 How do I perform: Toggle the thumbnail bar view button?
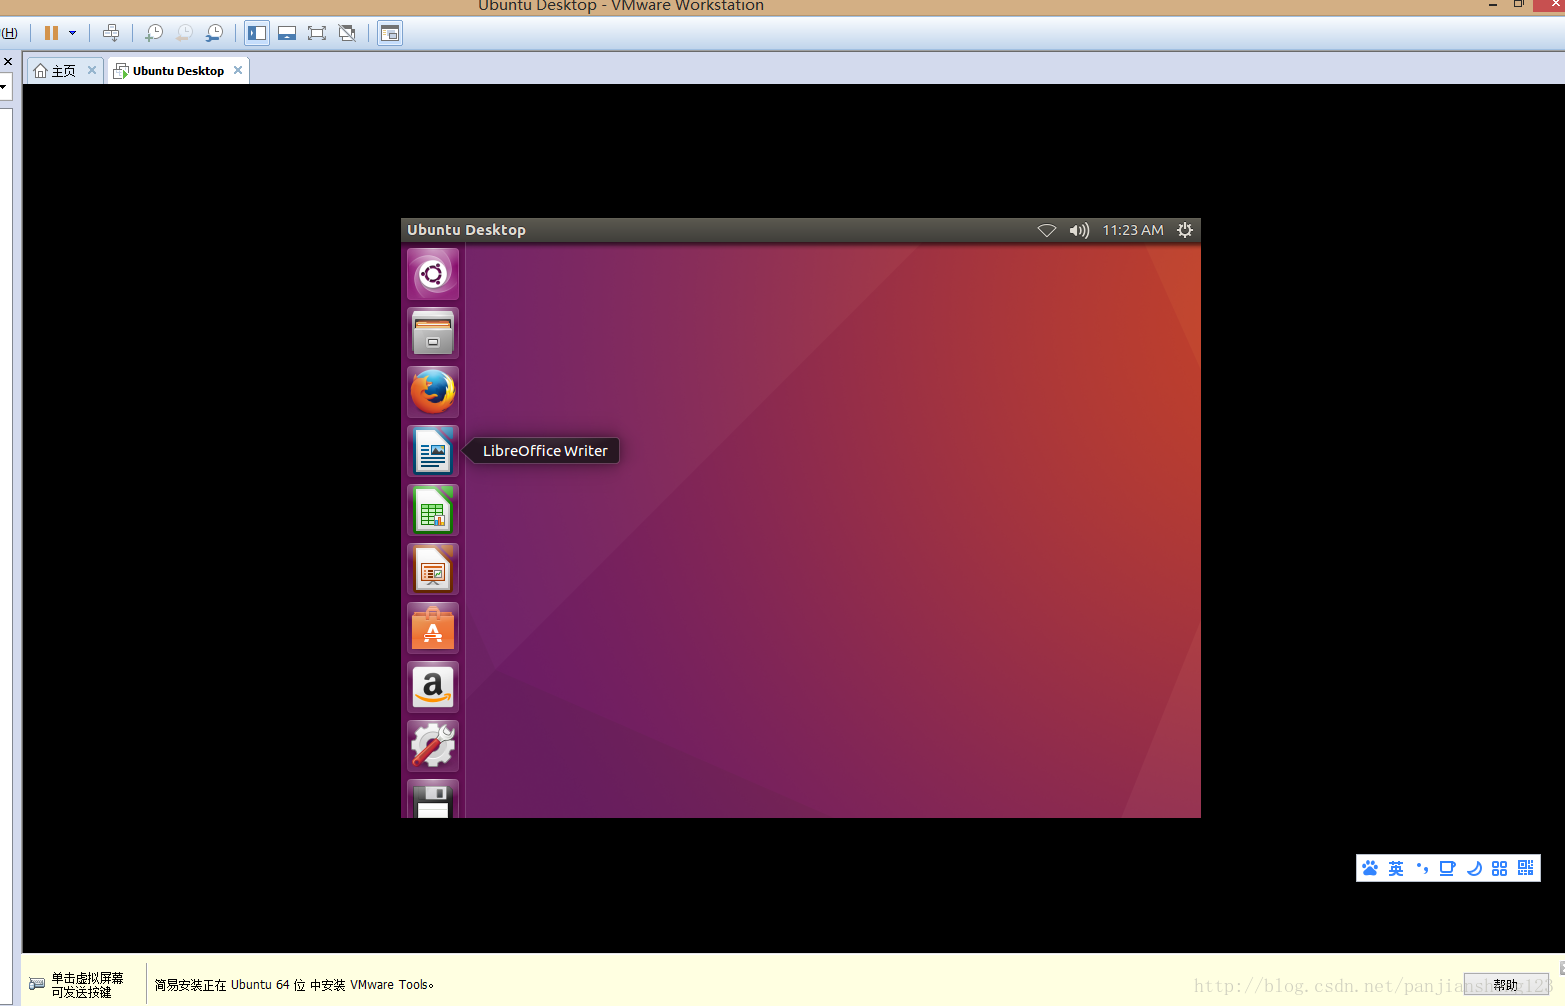[x=287, y=33]
